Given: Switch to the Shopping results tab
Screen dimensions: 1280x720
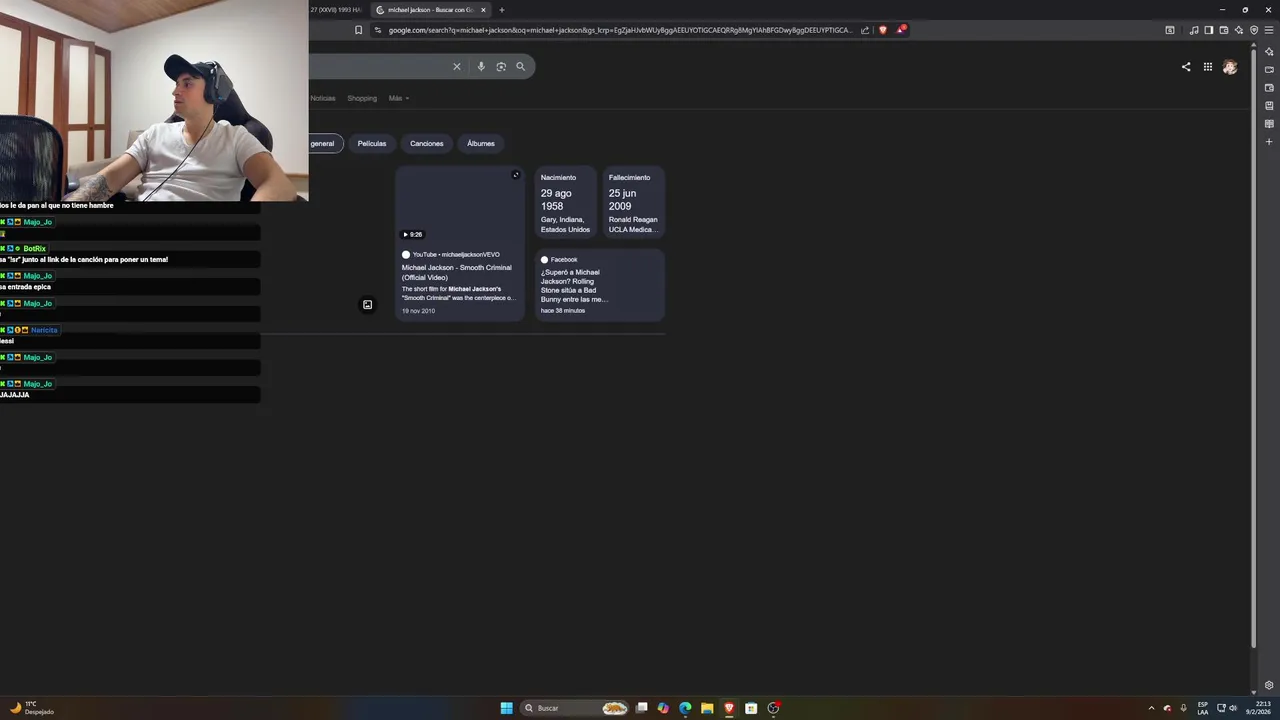Looking at the screenshot, I should [362, 98].
